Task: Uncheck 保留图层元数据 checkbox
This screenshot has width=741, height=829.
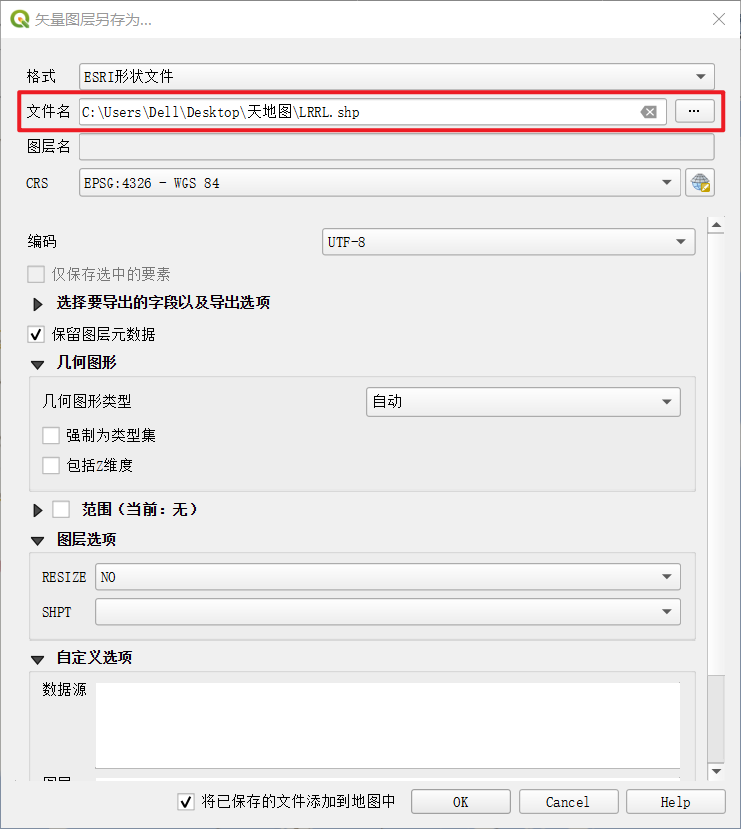Action: 36,334
